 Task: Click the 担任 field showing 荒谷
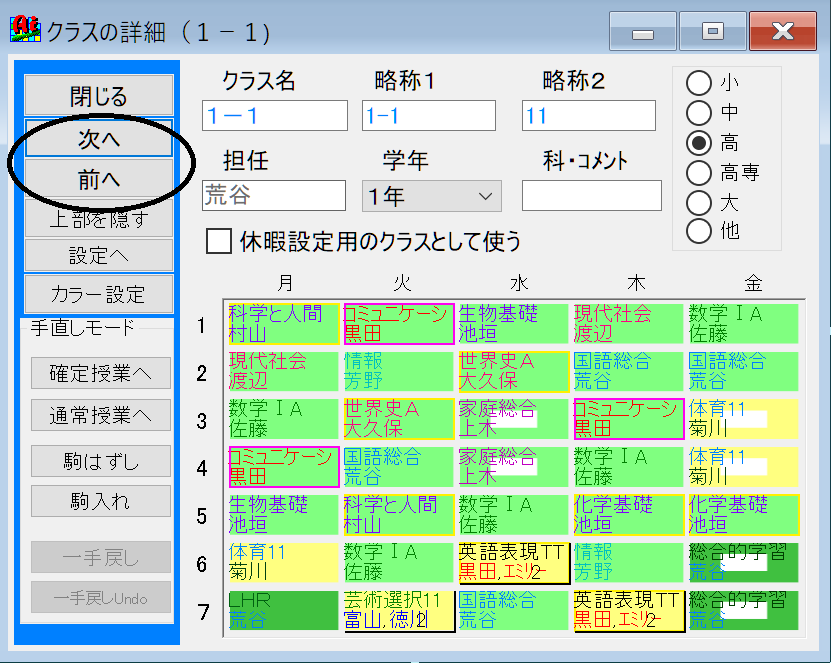pos(274,196)
